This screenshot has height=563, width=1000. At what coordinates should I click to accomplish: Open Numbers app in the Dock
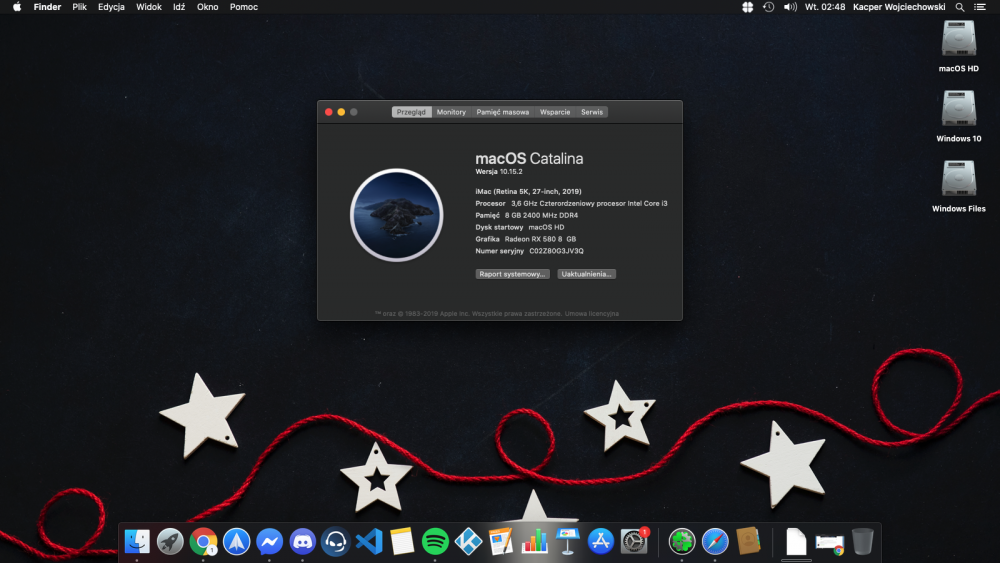point(534,542)
